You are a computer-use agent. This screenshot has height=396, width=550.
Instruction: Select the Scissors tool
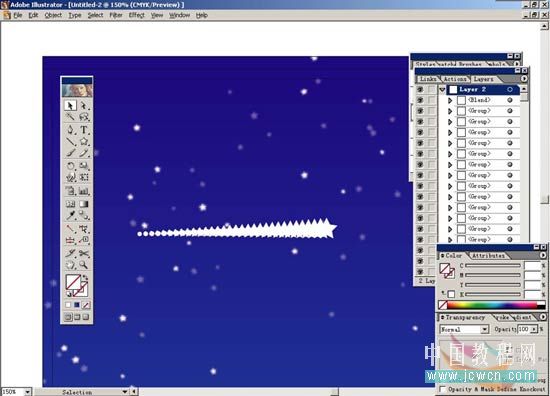click(x=84, y=253)
